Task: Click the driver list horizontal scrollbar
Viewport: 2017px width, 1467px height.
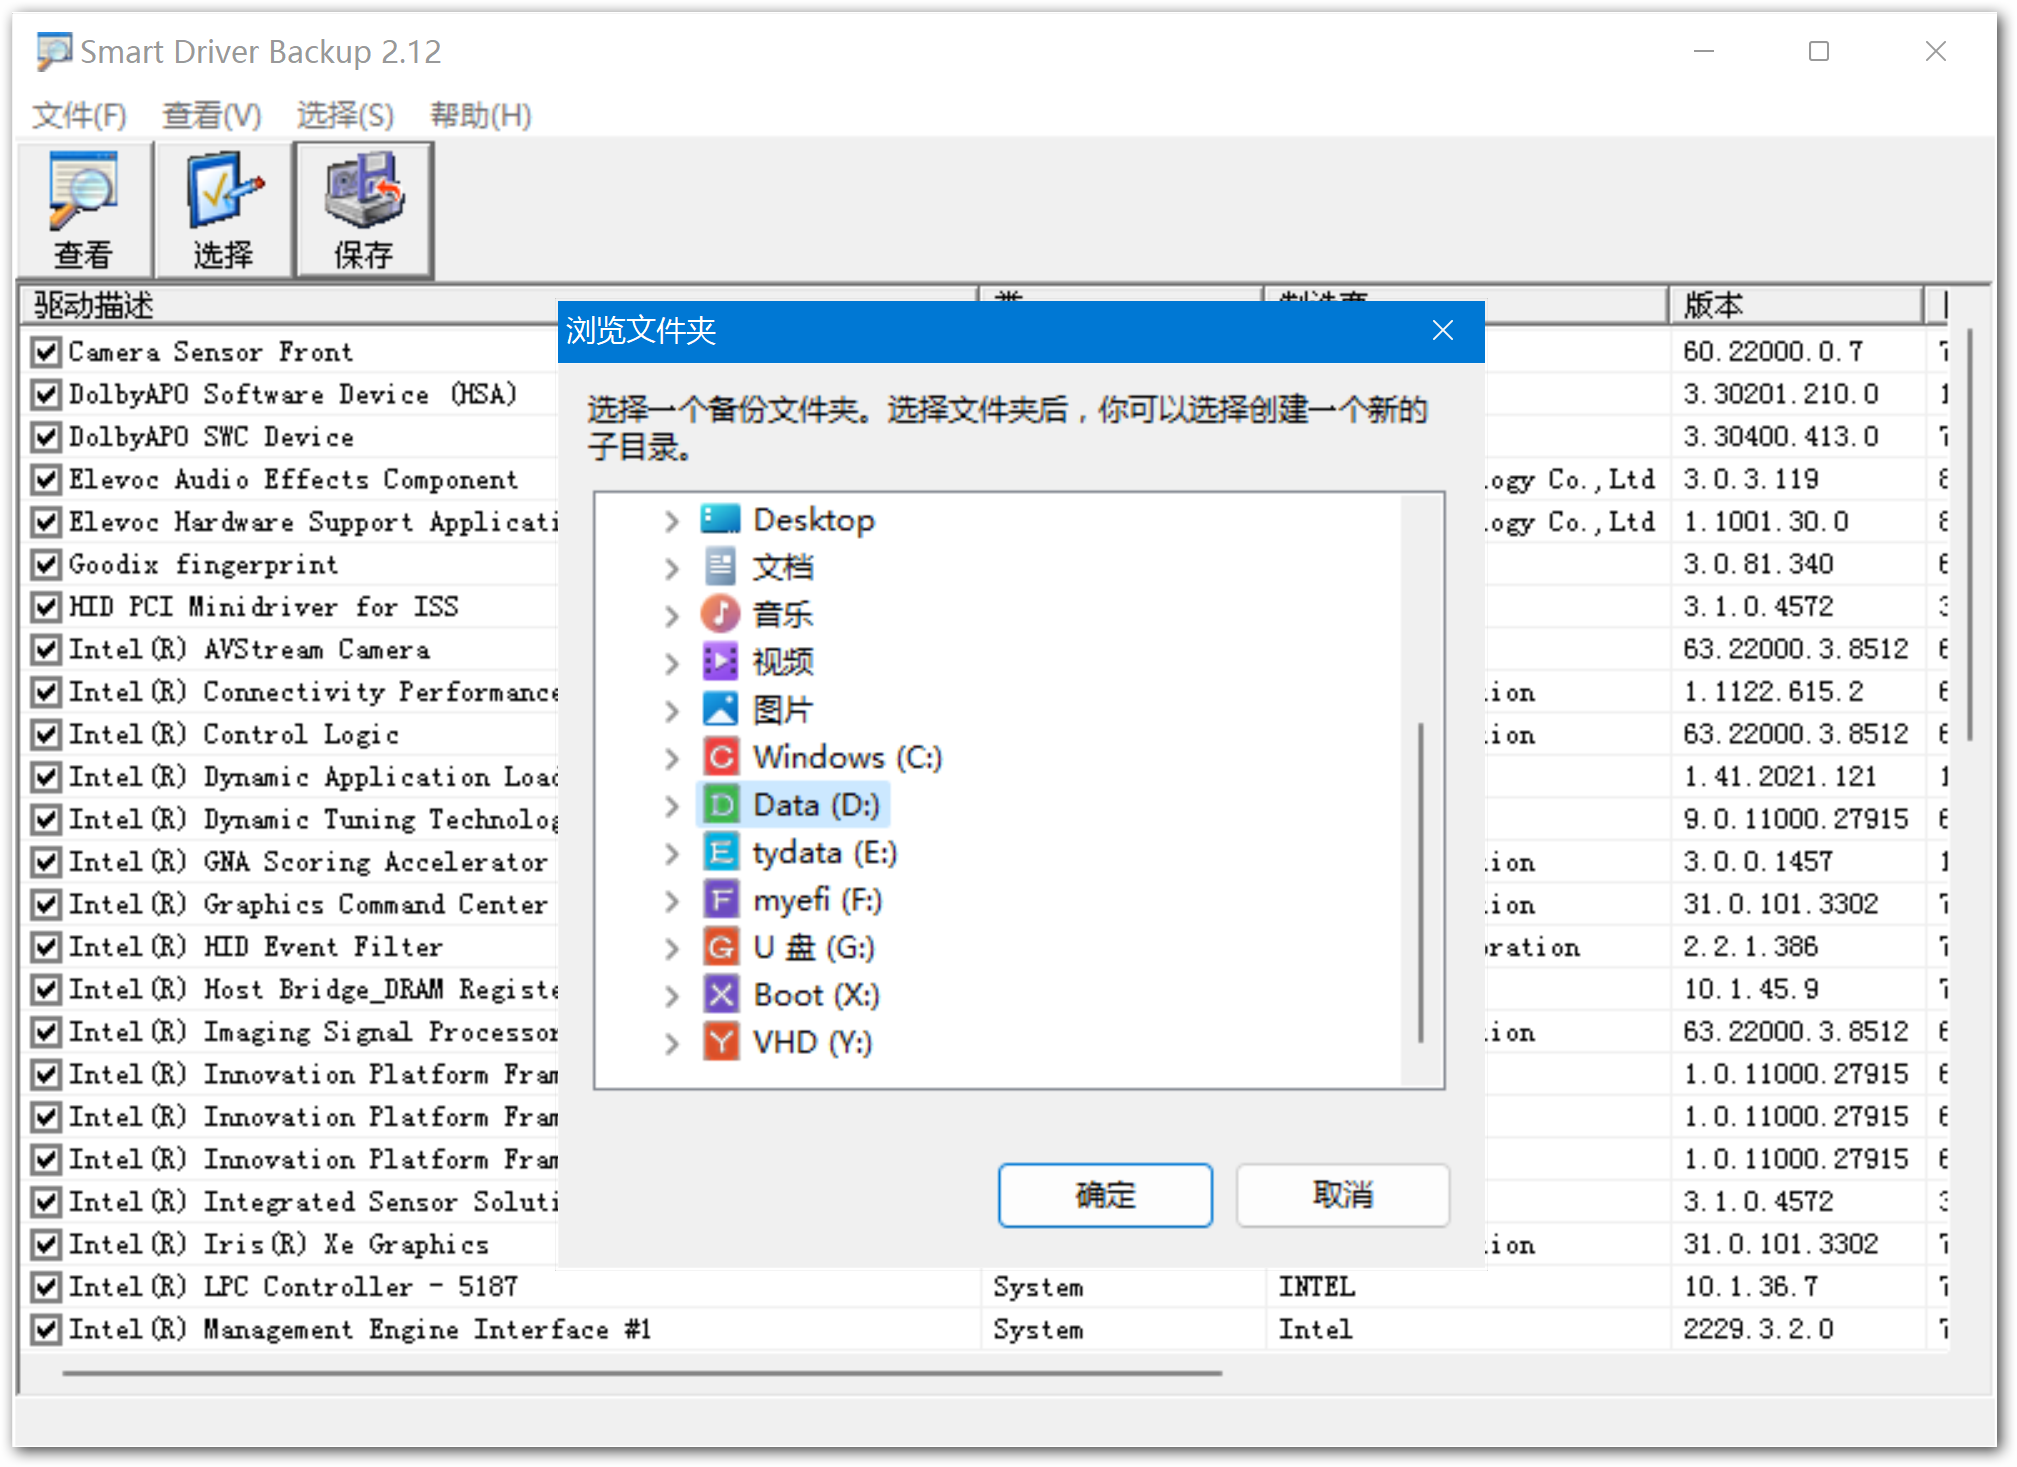Action: (x=642, y=1374)
